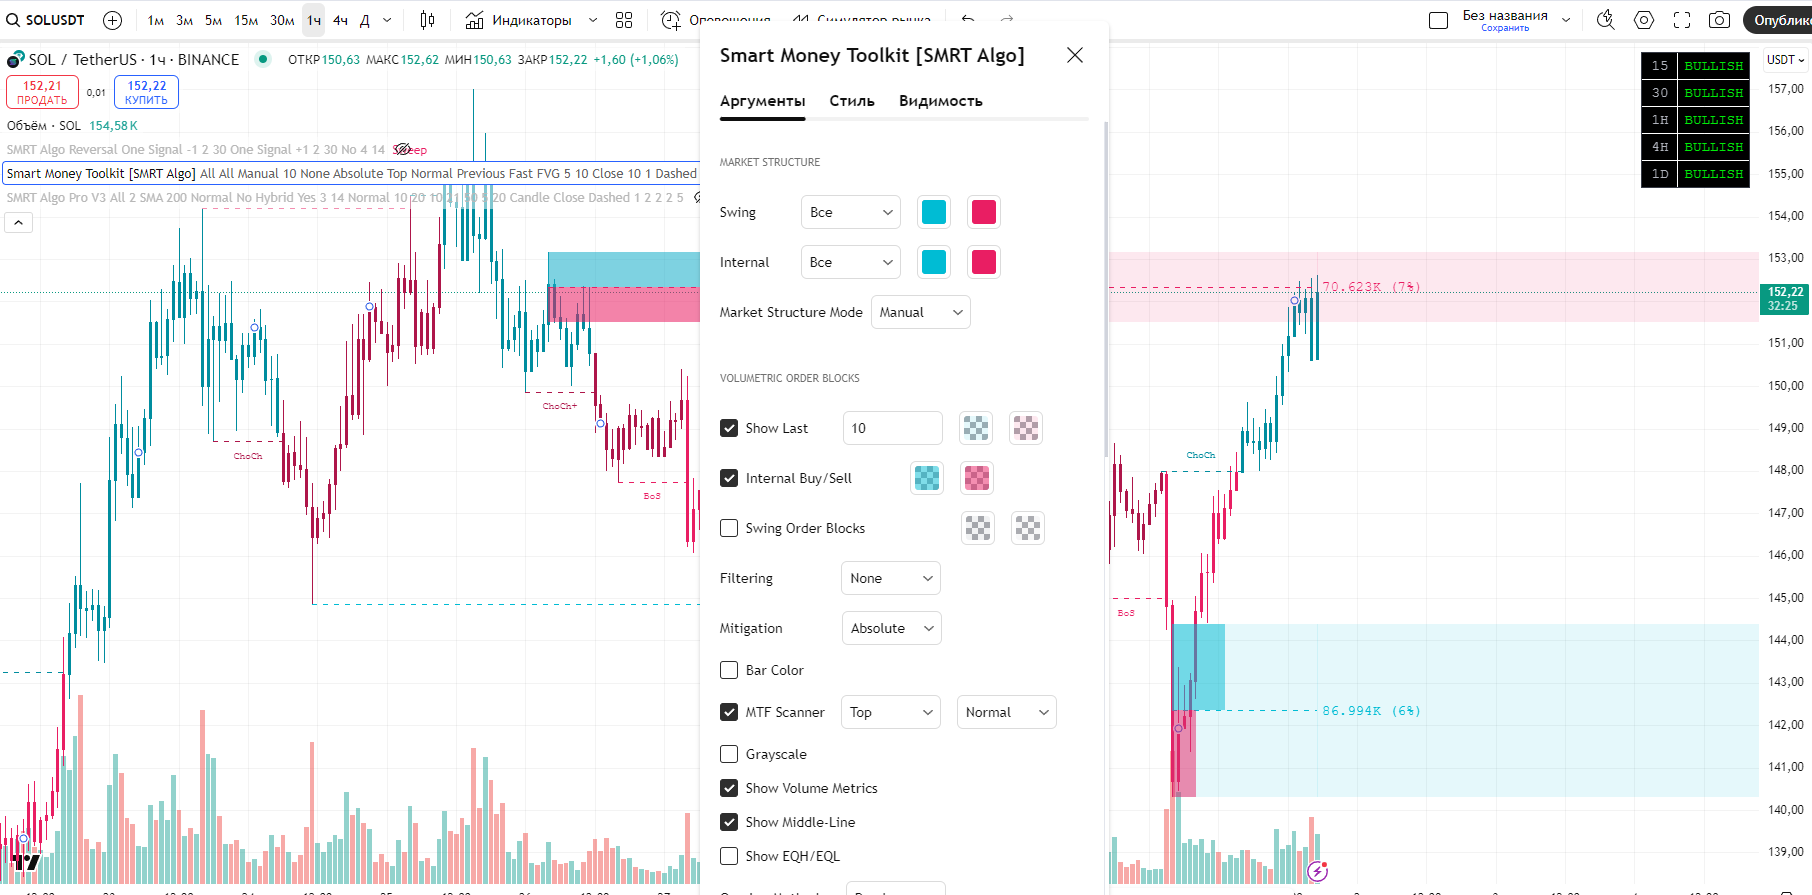Close the Smart Money Toolkit settings dialog
1812x895 pixels.
[x=1075, y=55]
